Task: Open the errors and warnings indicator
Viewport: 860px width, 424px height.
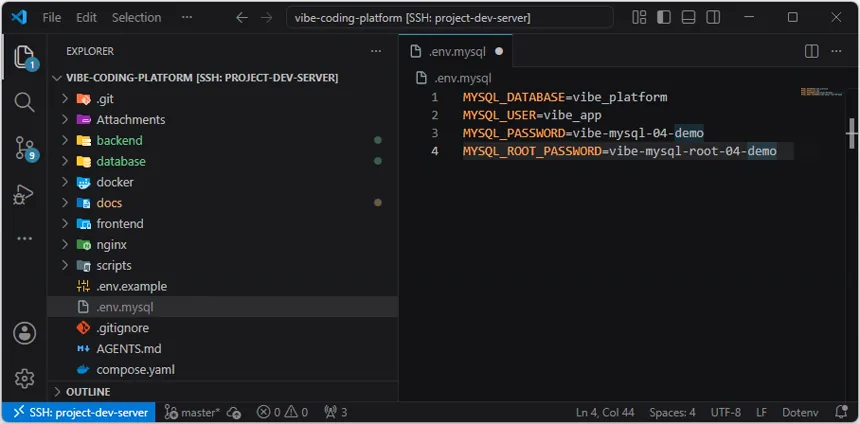Action: 282,412
